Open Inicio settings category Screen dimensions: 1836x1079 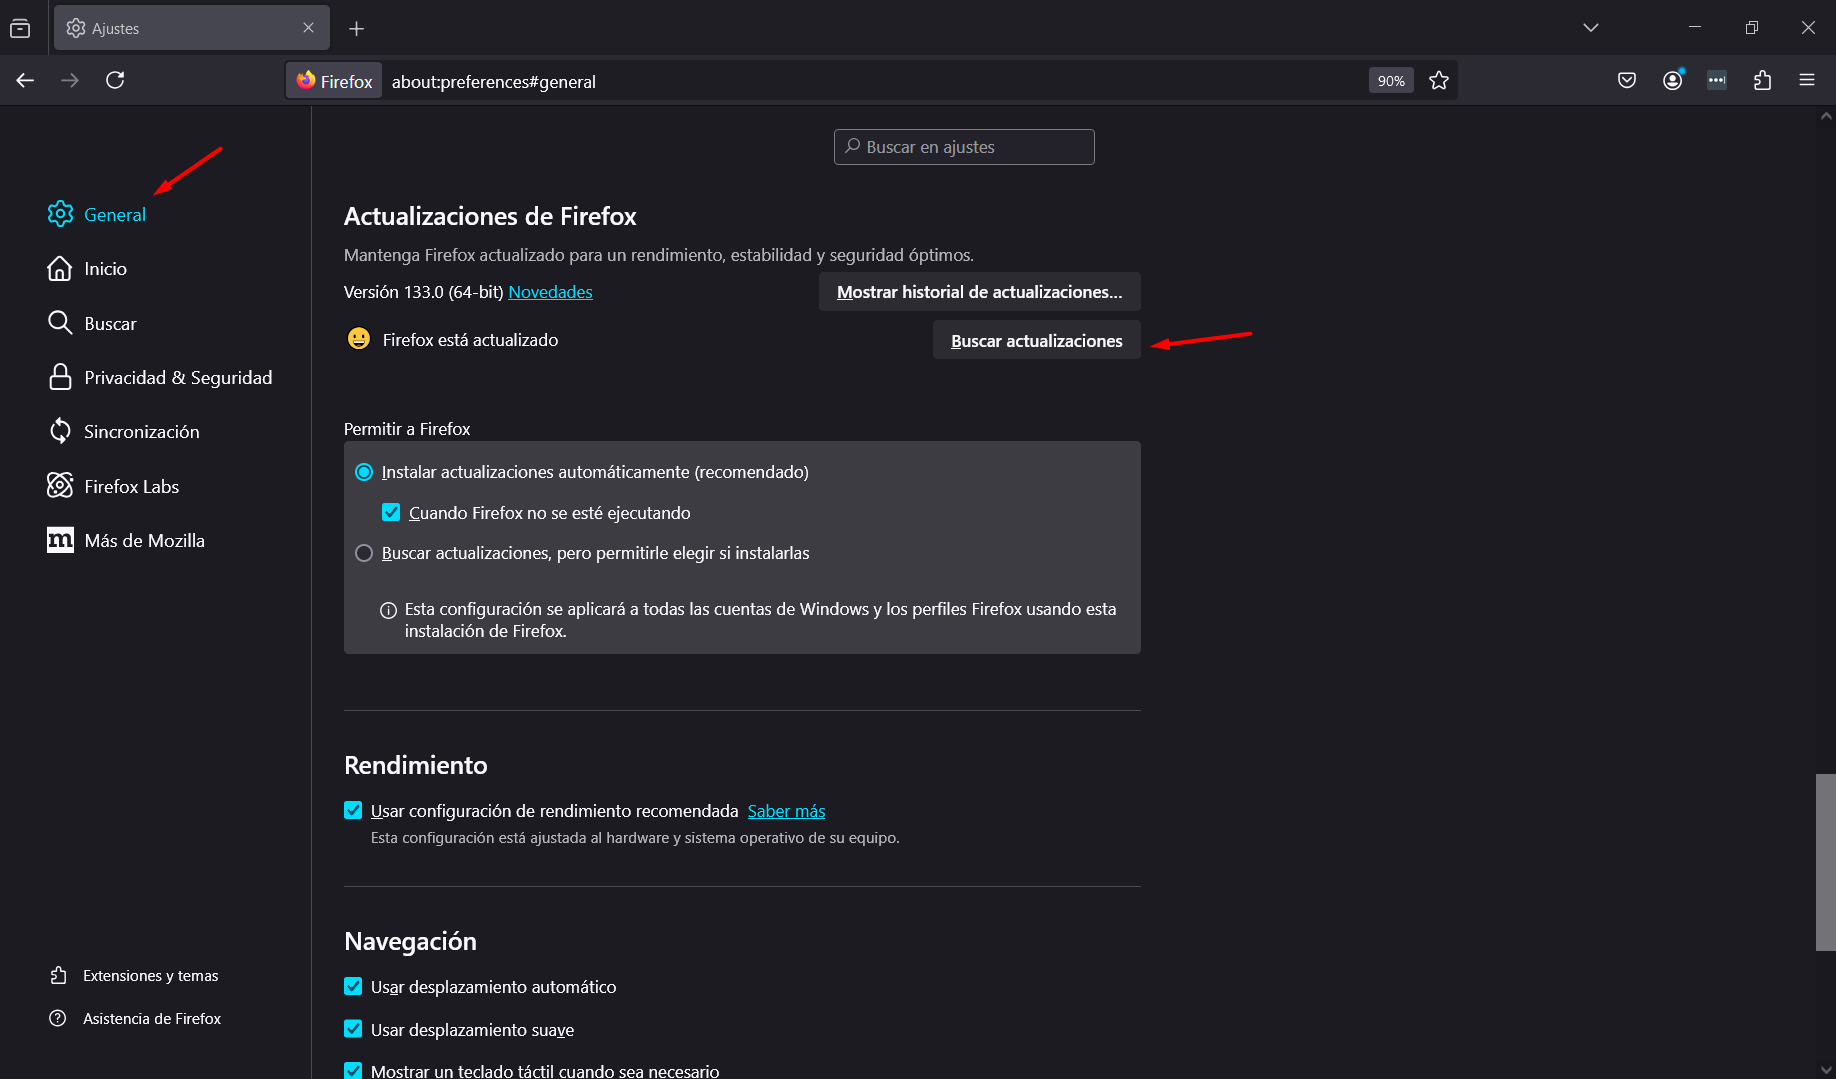click(x=87, y=269)
